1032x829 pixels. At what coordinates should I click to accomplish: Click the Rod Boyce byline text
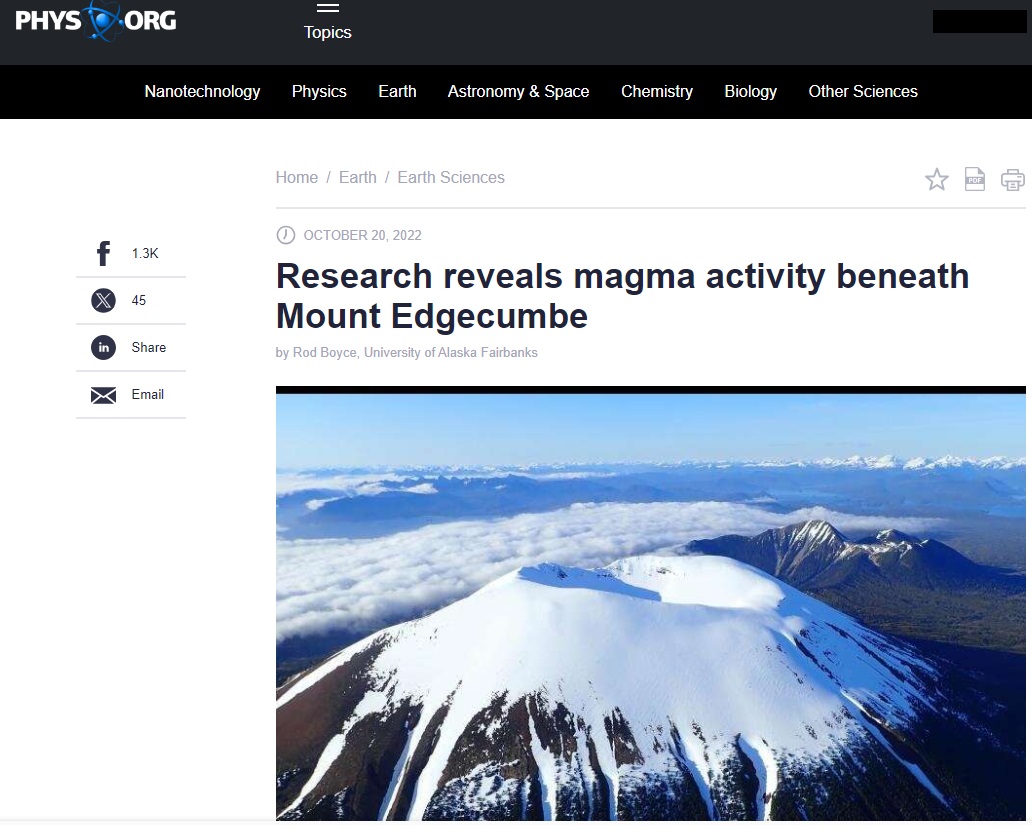[x=406, y=353]
